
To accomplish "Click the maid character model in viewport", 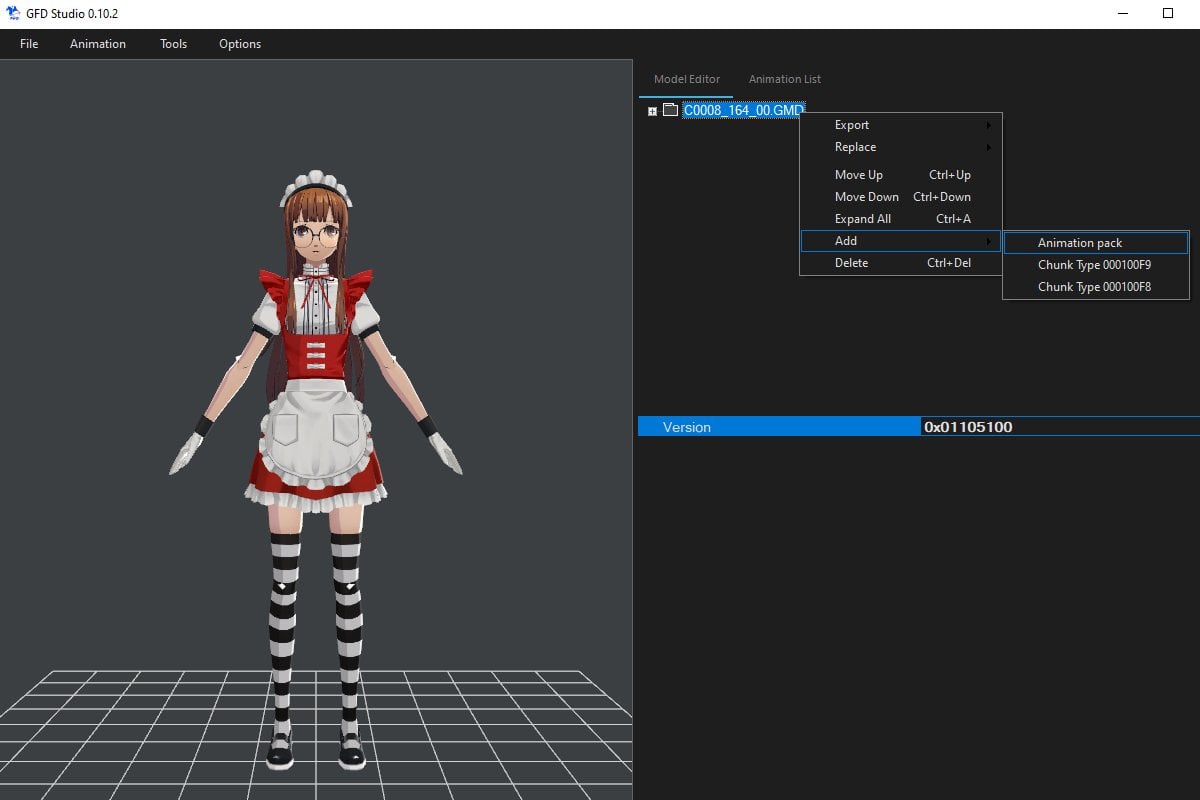I will pyautogui.click(x=316, y=468).
